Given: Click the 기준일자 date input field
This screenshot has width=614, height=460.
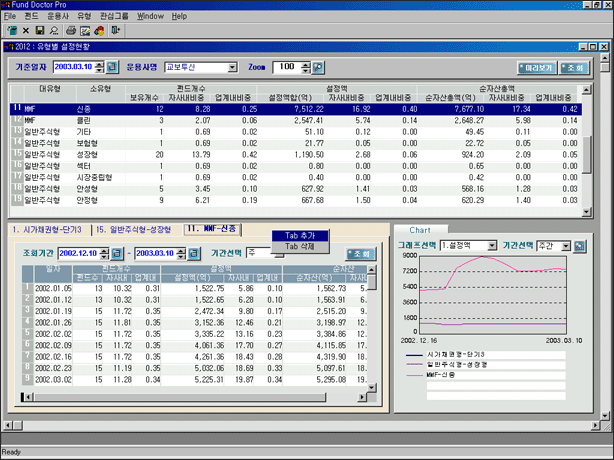Looking at the screenshot, I should [x=78, y=67].
